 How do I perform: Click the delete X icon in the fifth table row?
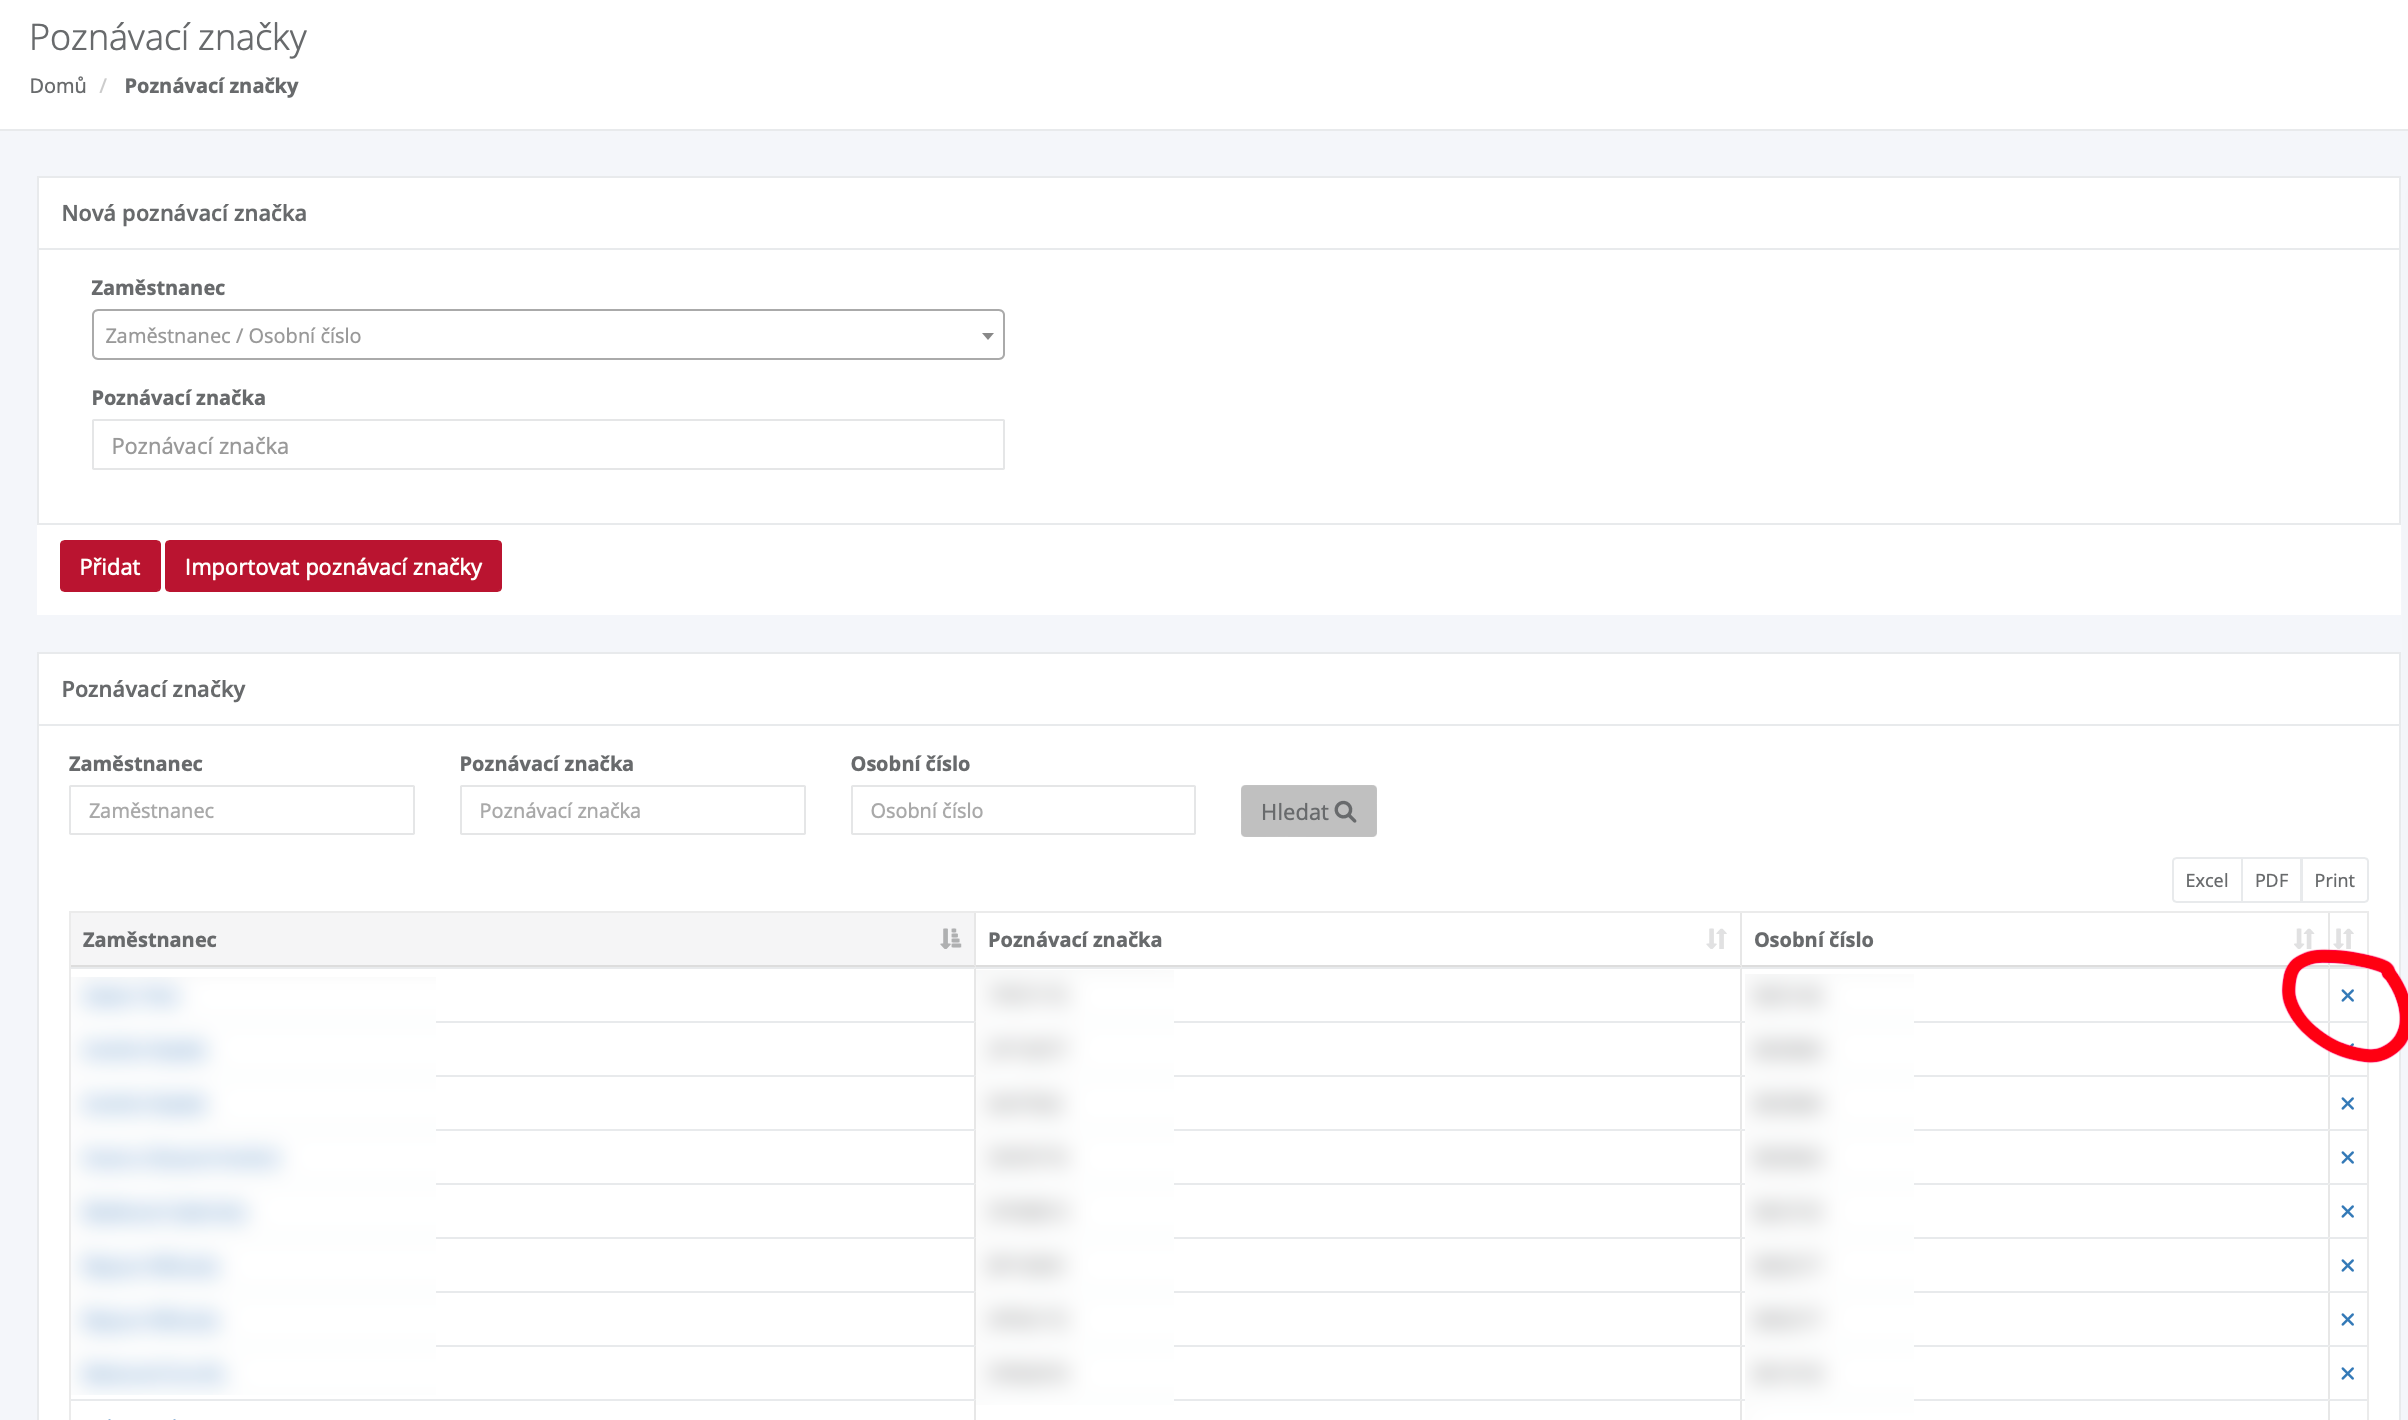pos(2347,1211)
